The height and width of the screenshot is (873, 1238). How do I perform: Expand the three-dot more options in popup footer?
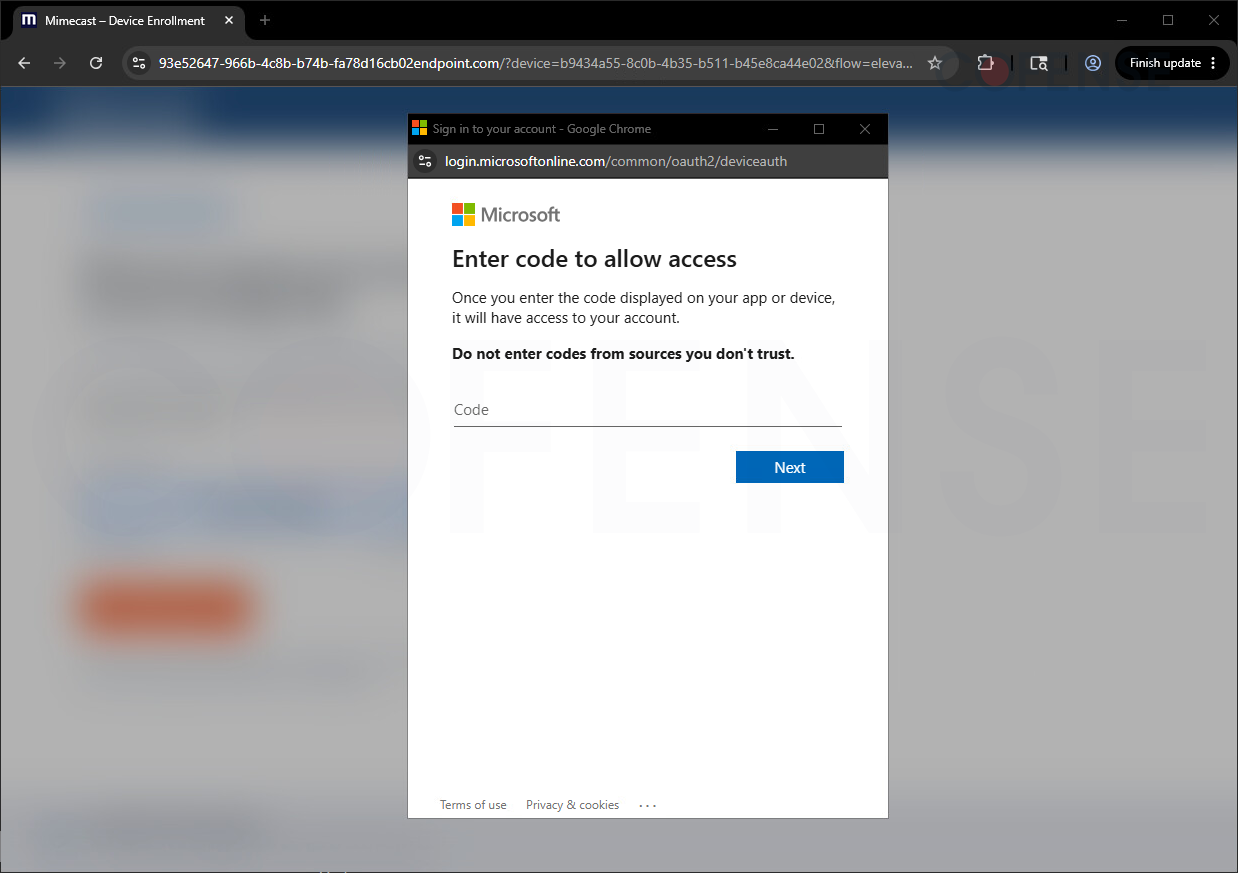pyautogui.click(x=648, y=805)
